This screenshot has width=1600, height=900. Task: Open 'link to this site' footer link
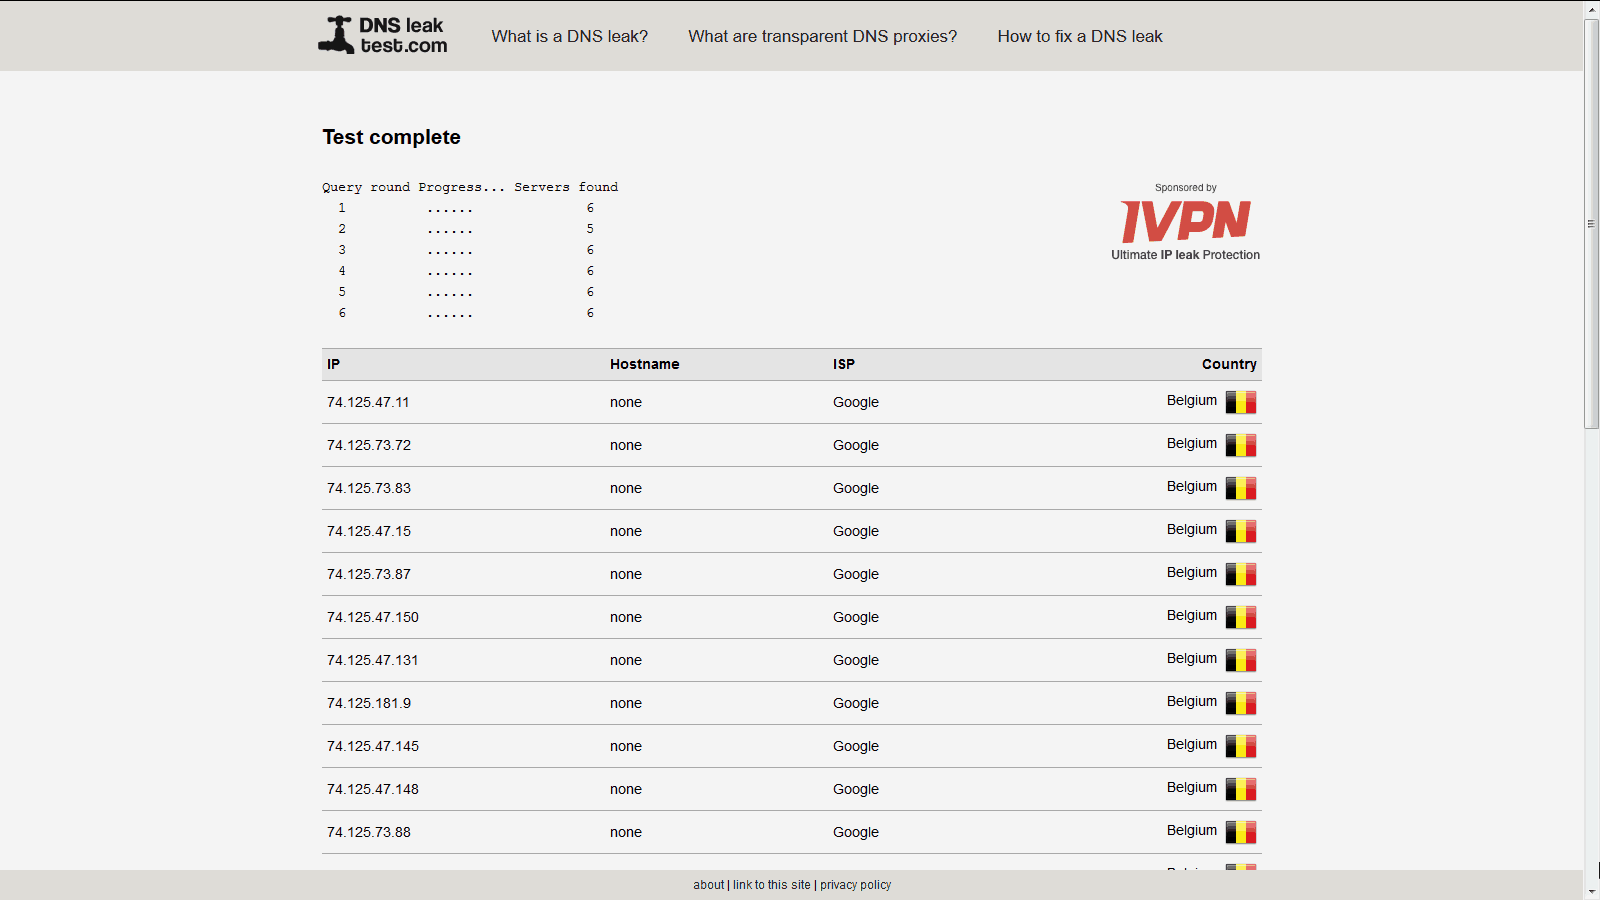tap(772, 885)
